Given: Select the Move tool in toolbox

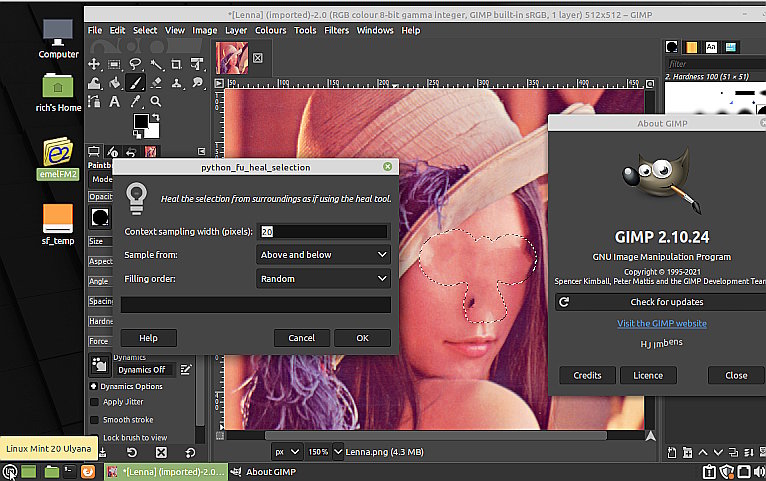Looking at the screenshot, I should click(94, 64).
